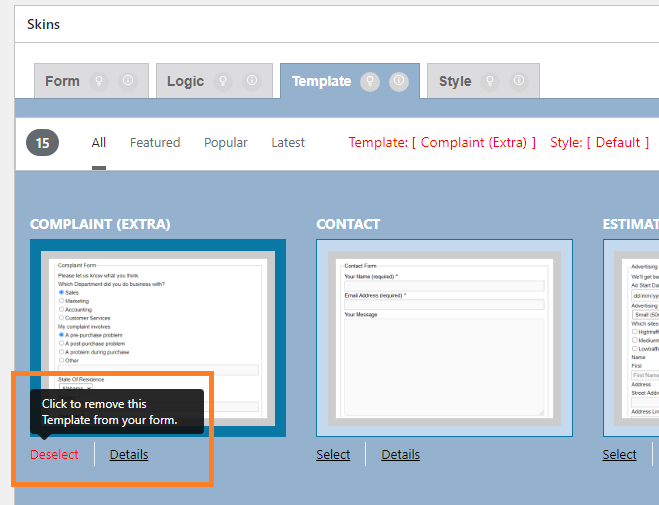Filter templates by Featured

pos(155,143)
